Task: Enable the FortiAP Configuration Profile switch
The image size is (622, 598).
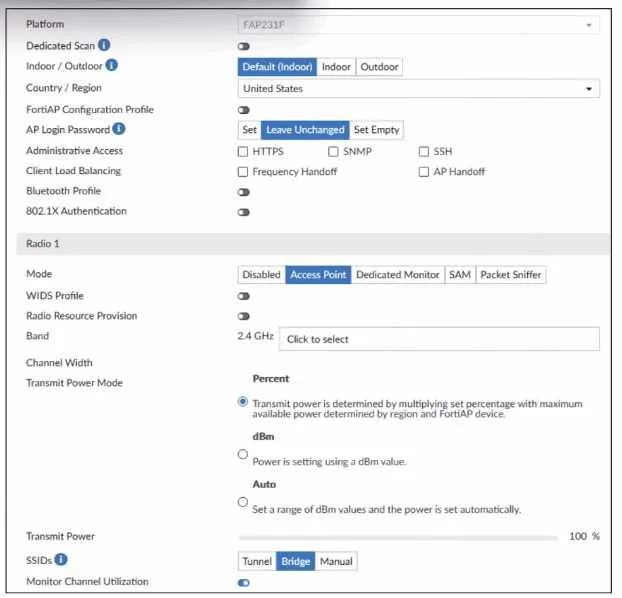Action: coord(244,110)
